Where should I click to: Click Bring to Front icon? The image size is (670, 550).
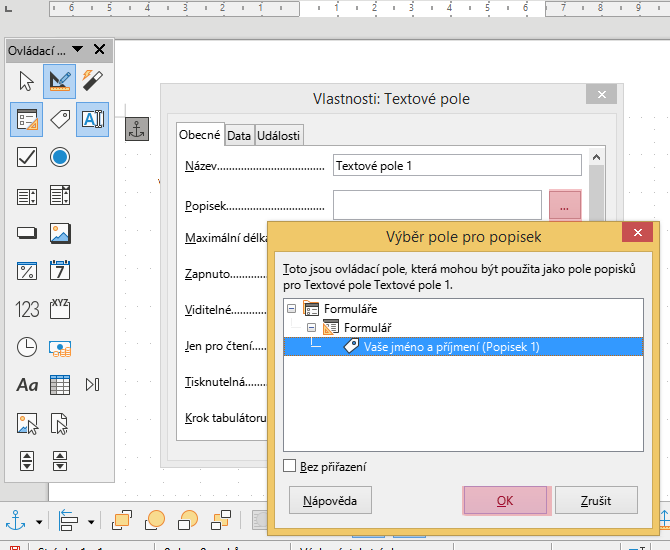tap(122, 521)
